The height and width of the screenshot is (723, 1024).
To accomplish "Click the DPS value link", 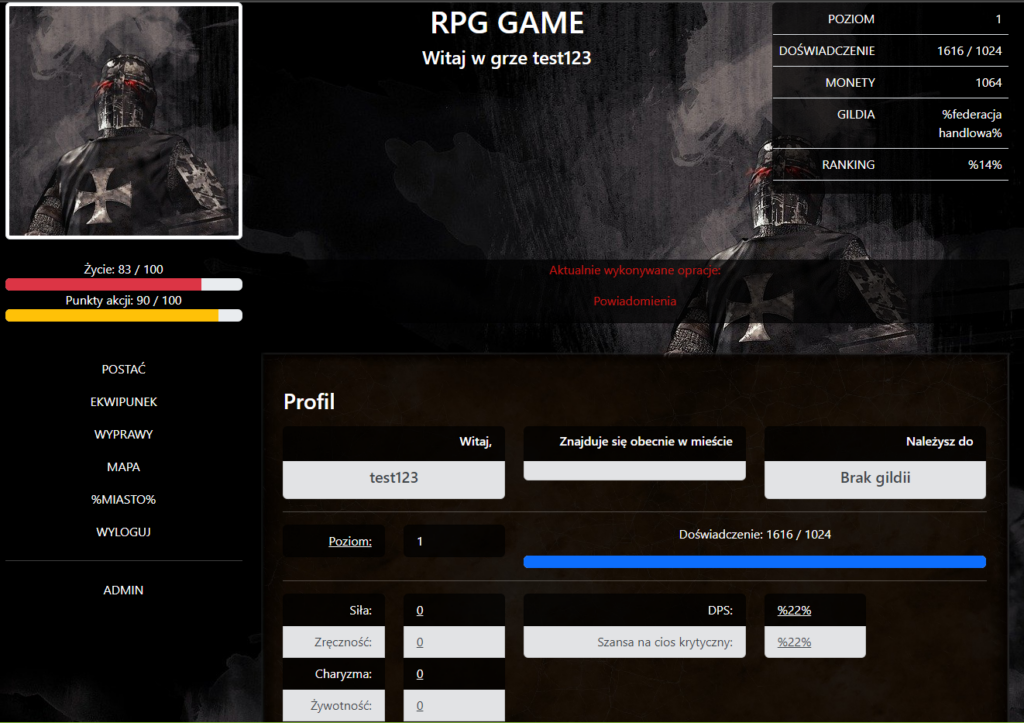I will (794, 610).
